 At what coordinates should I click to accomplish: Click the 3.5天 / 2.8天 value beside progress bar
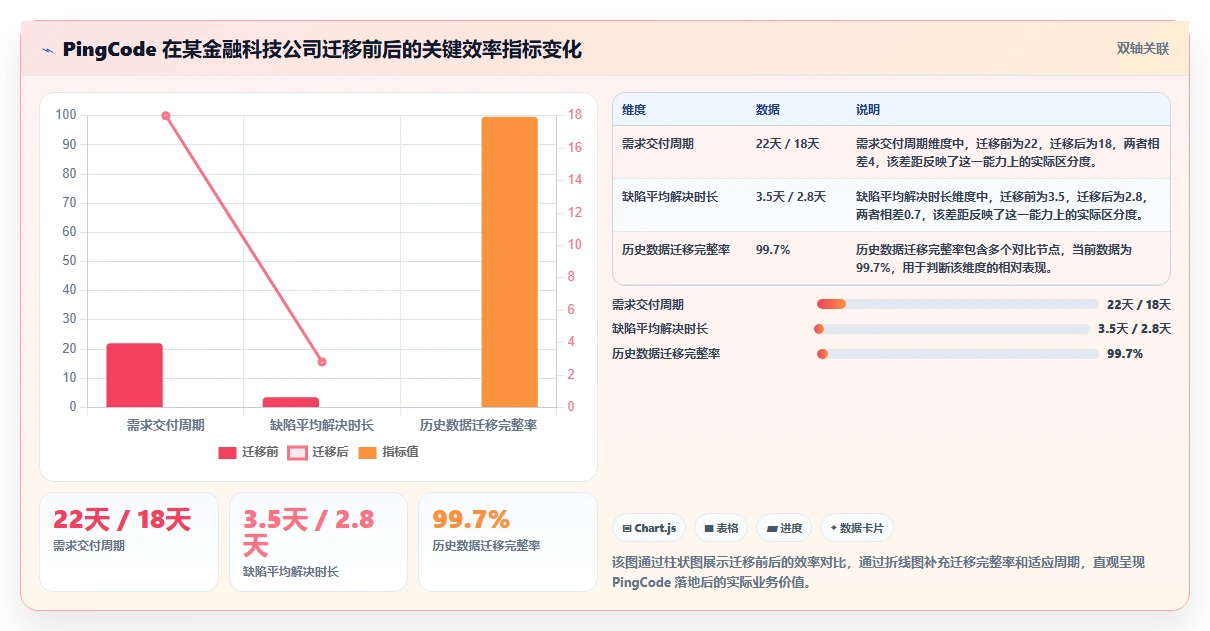(1134, 329)
